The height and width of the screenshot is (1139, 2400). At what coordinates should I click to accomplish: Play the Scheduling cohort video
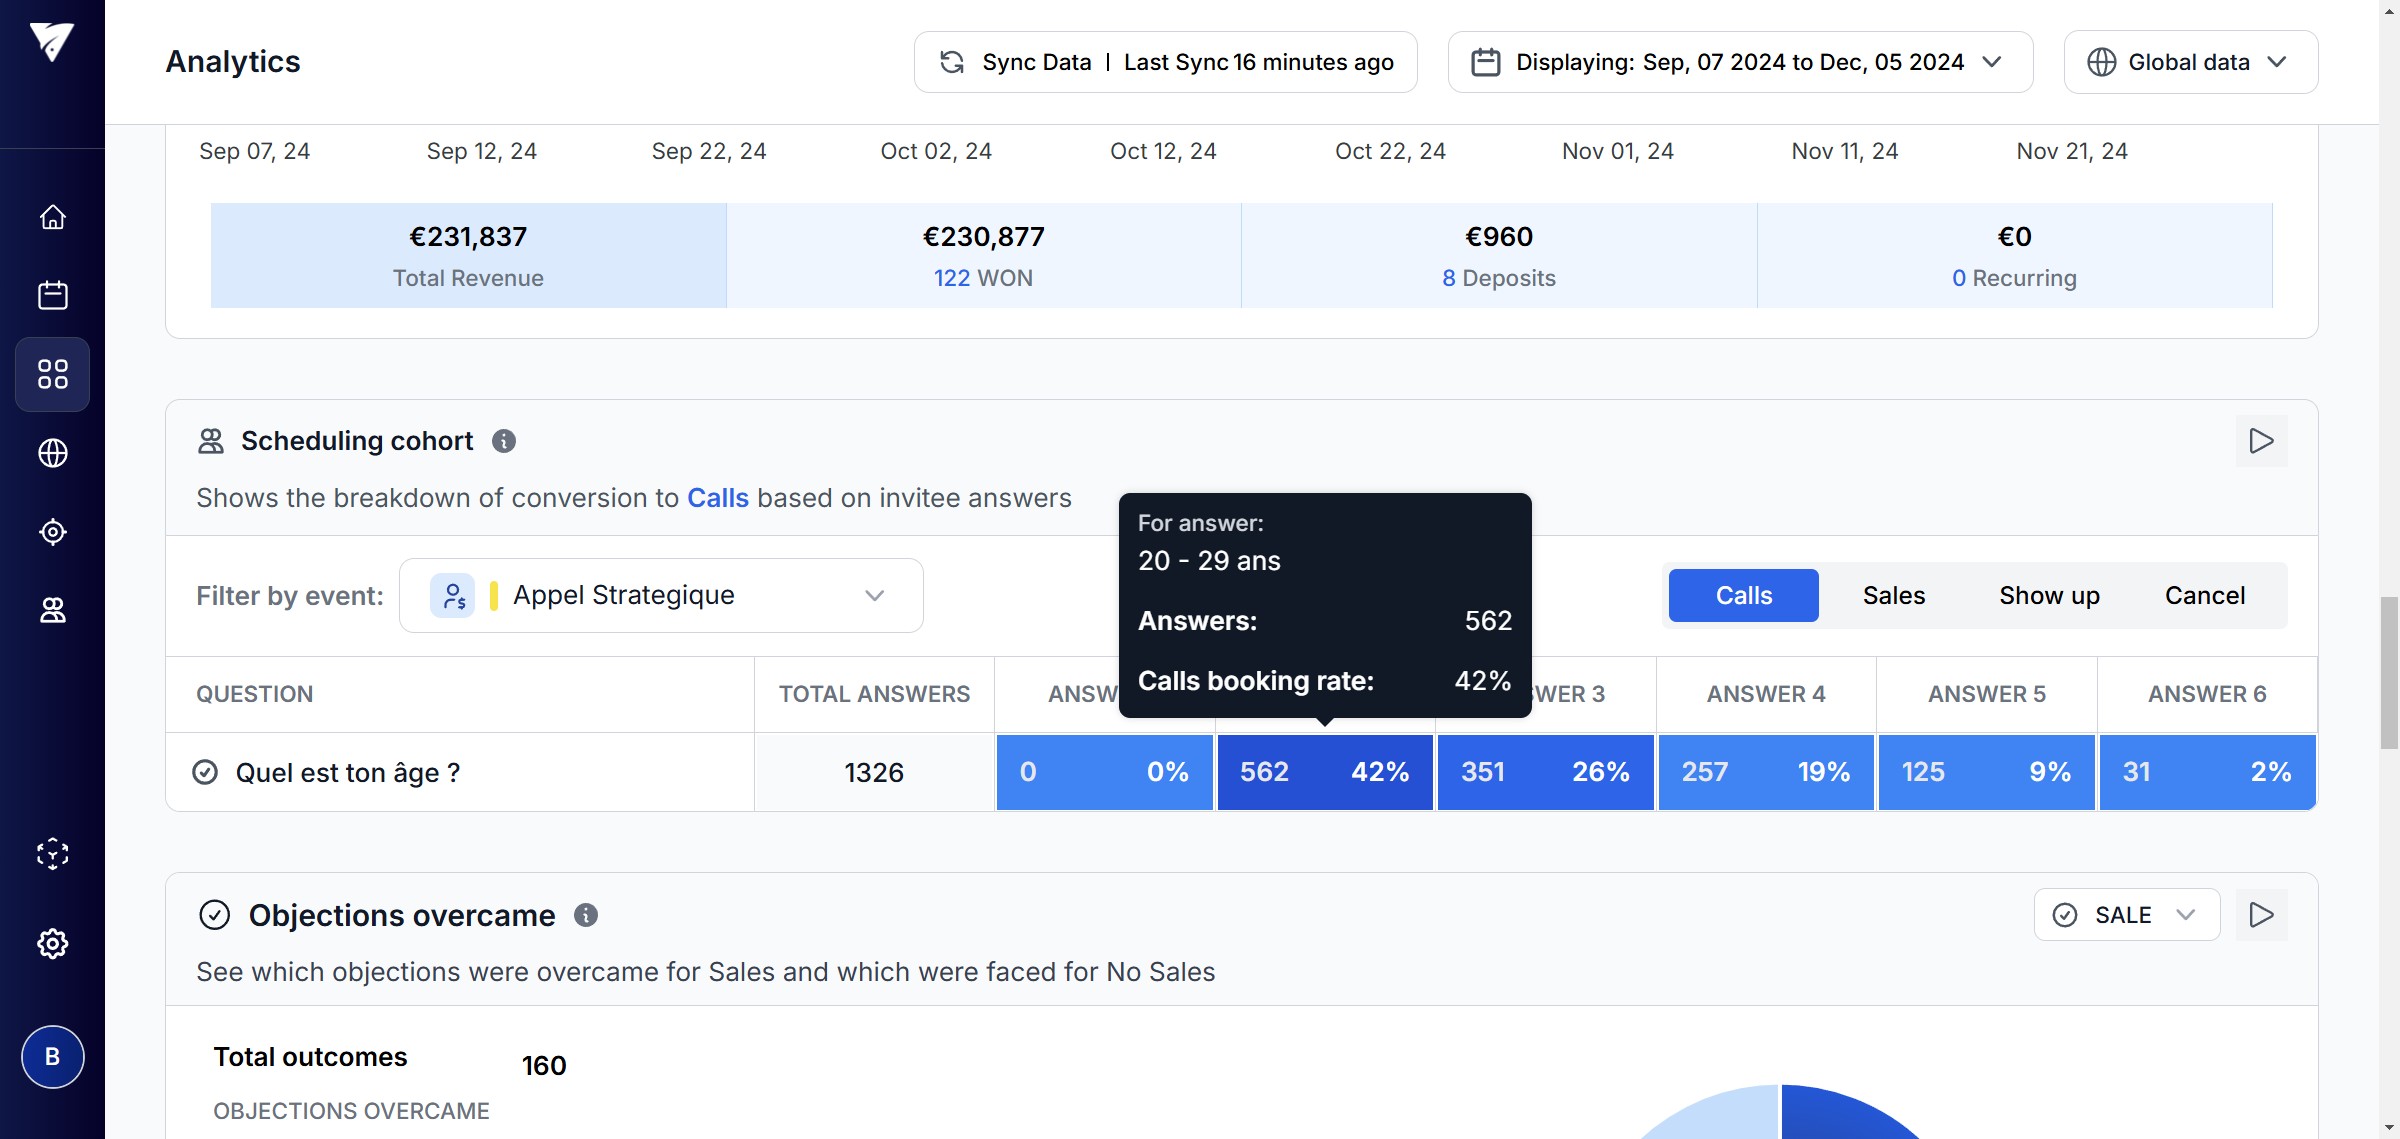coord(2261,441)
